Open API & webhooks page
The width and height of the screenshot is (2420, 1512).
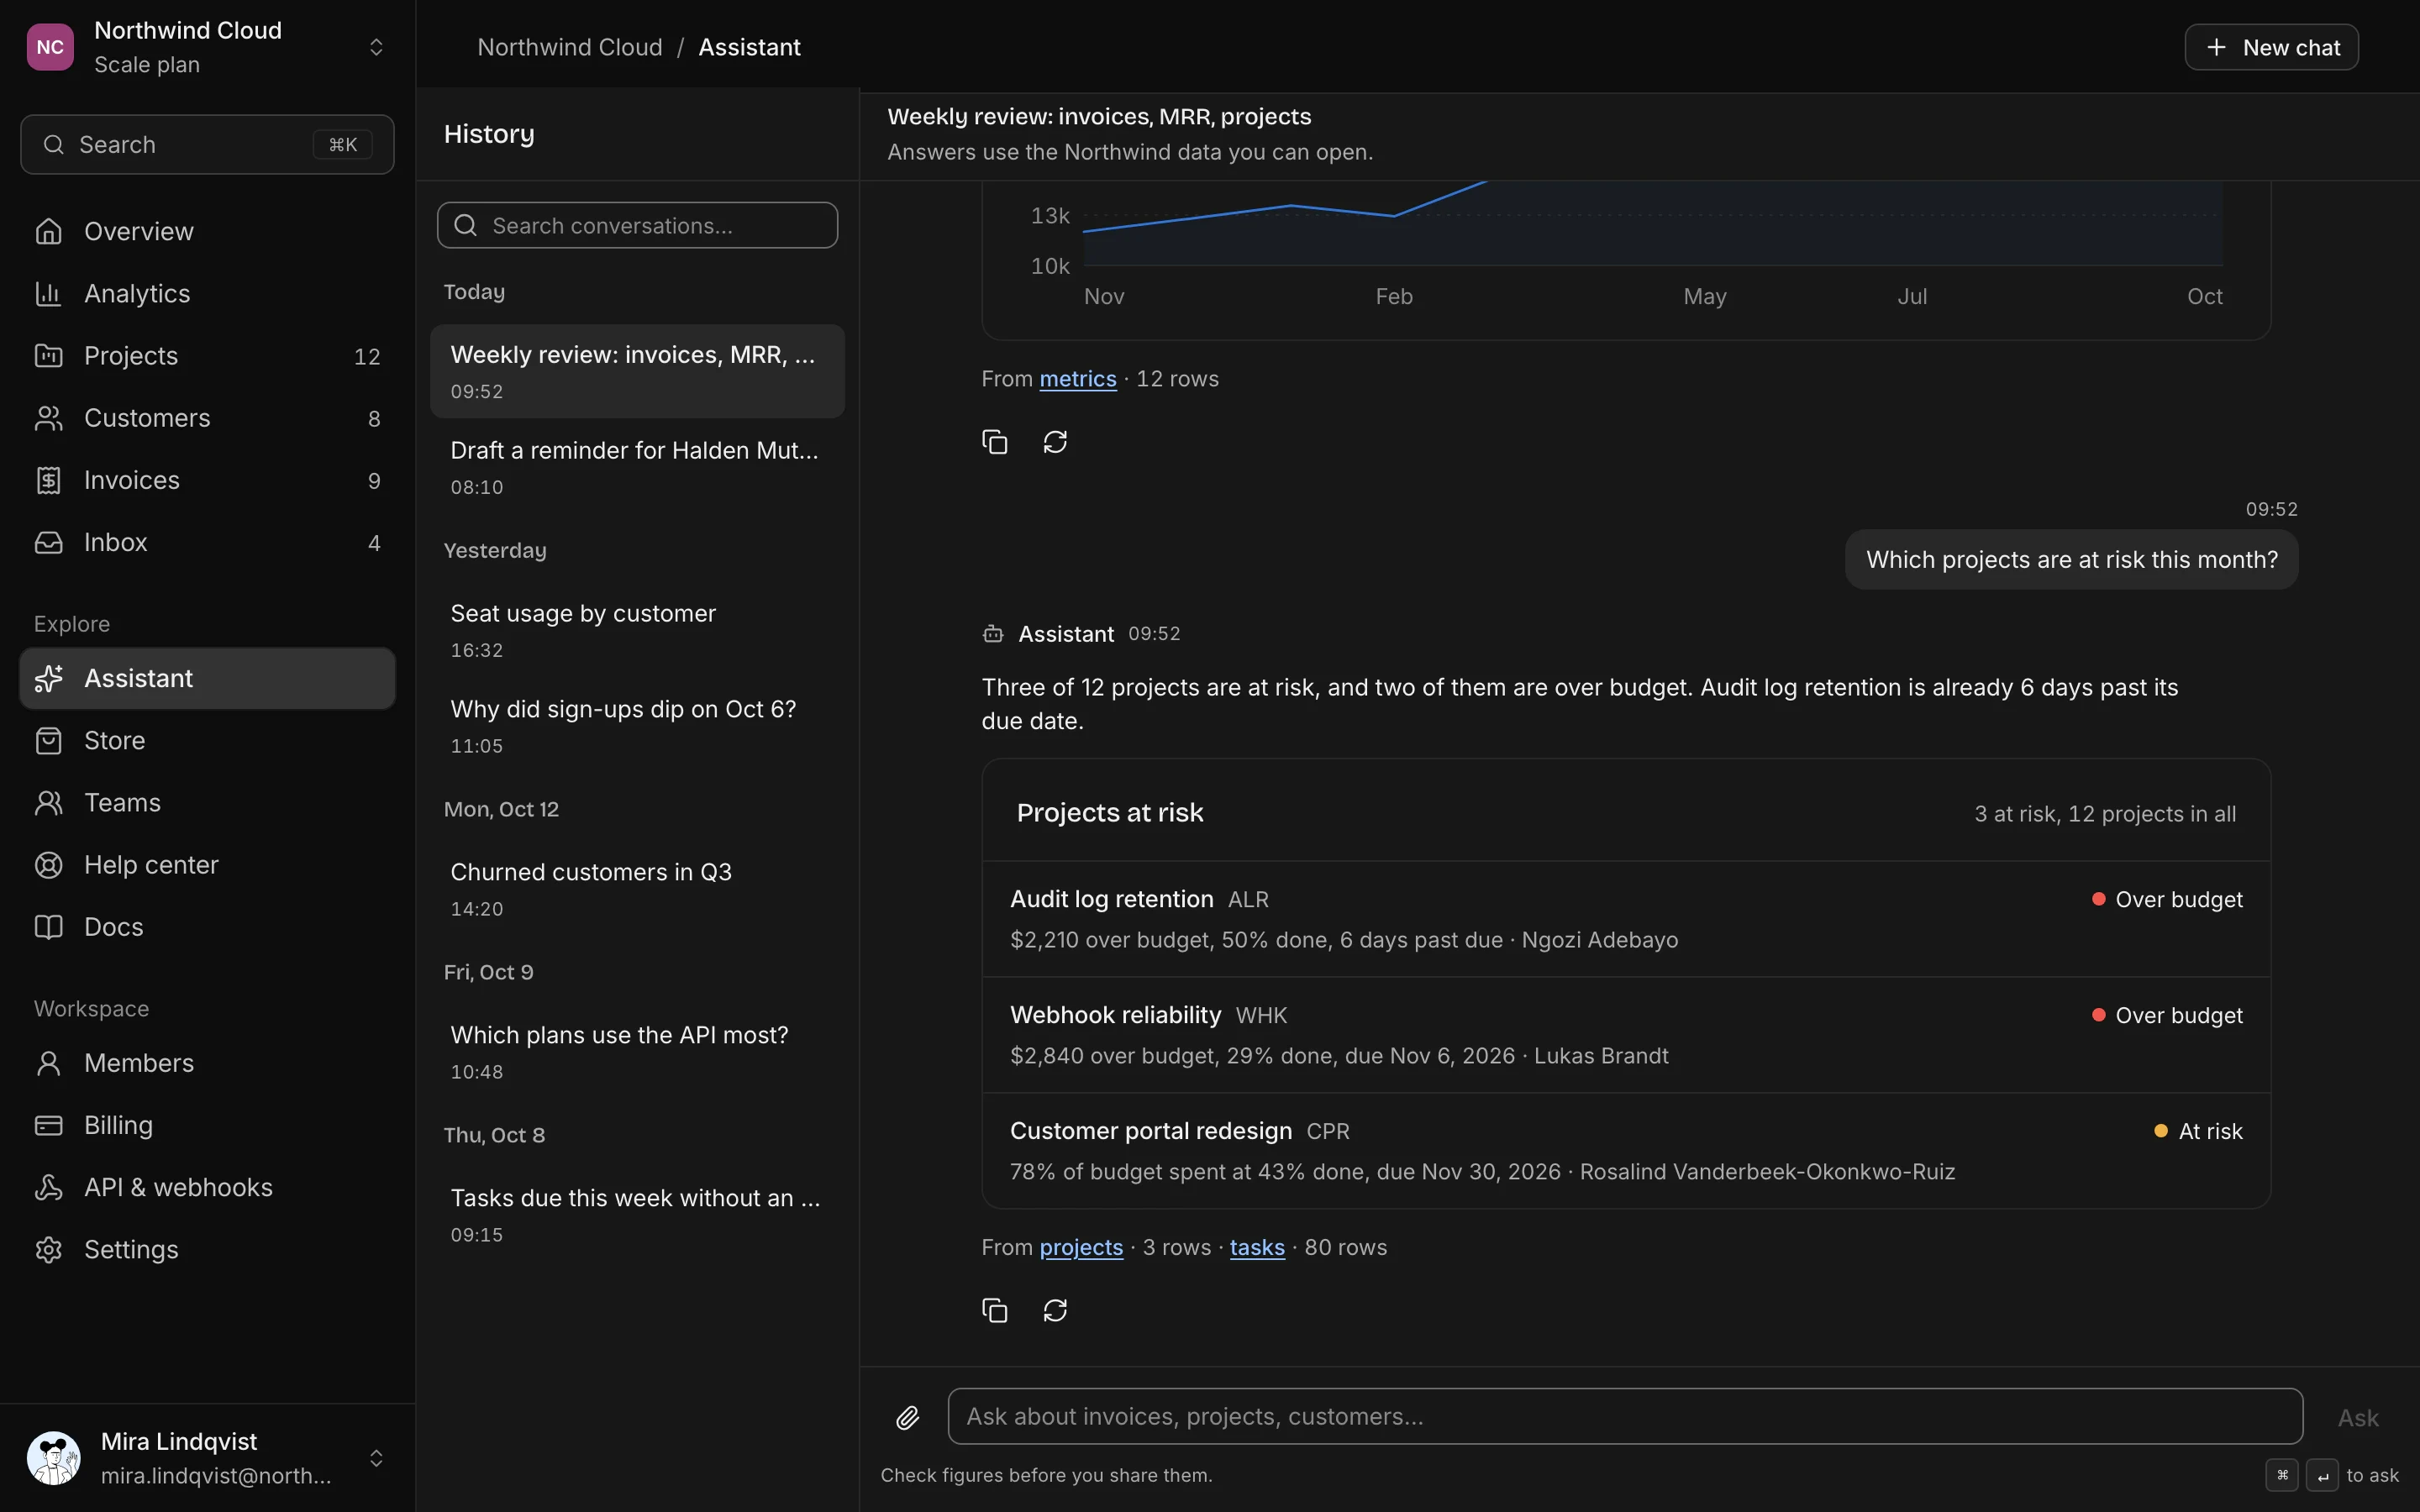coord(207,1186)
